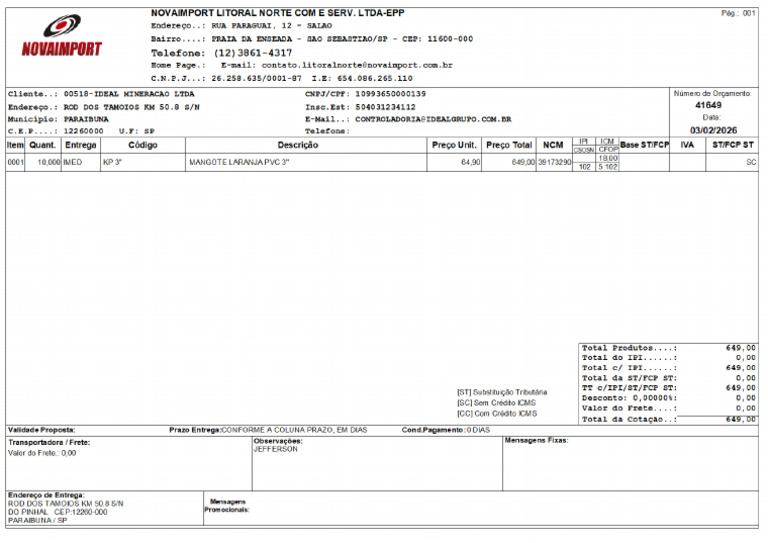Image resolution: width=768 pixels, height=543 pixels.
Task: Click the Código column header
Action: (x=143, y=145)
